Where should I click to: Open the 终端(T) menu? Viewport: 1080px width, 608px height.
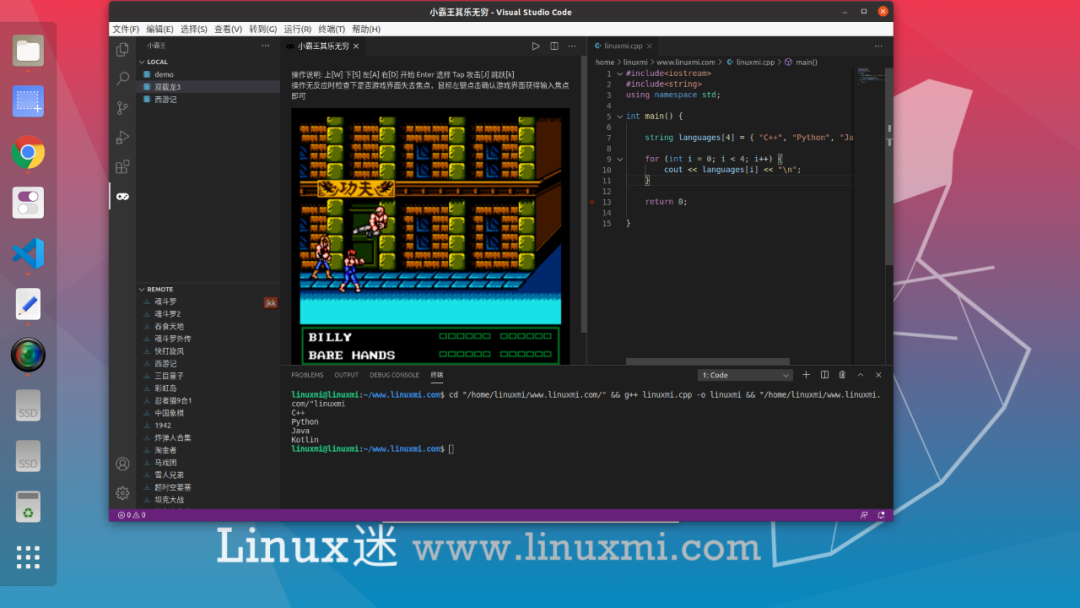tap(331, 29)
